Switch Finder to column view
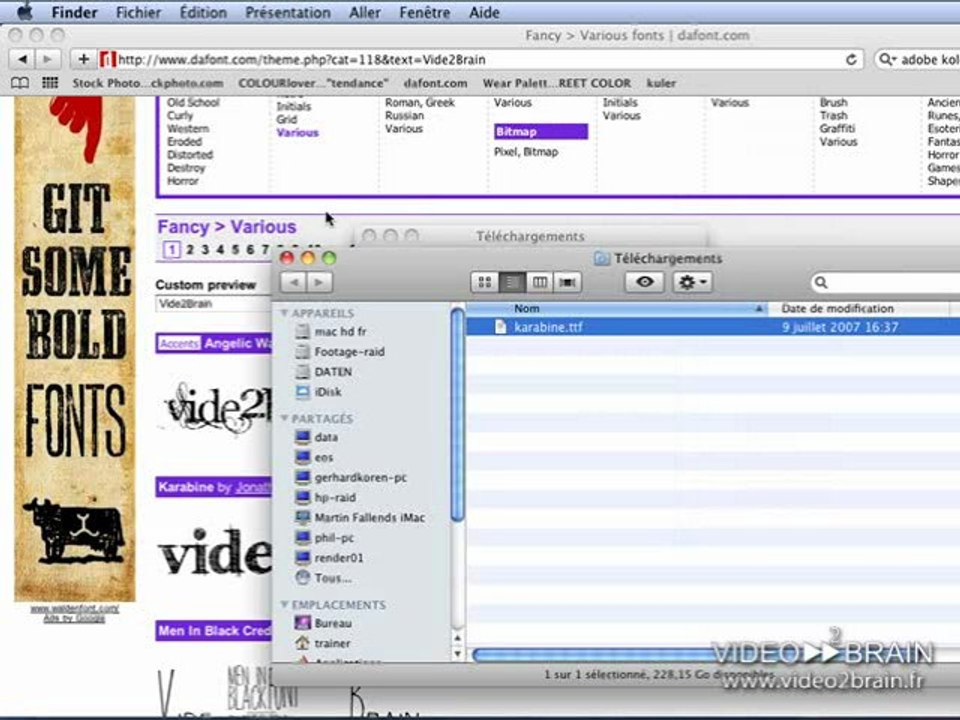 [539, 282]
